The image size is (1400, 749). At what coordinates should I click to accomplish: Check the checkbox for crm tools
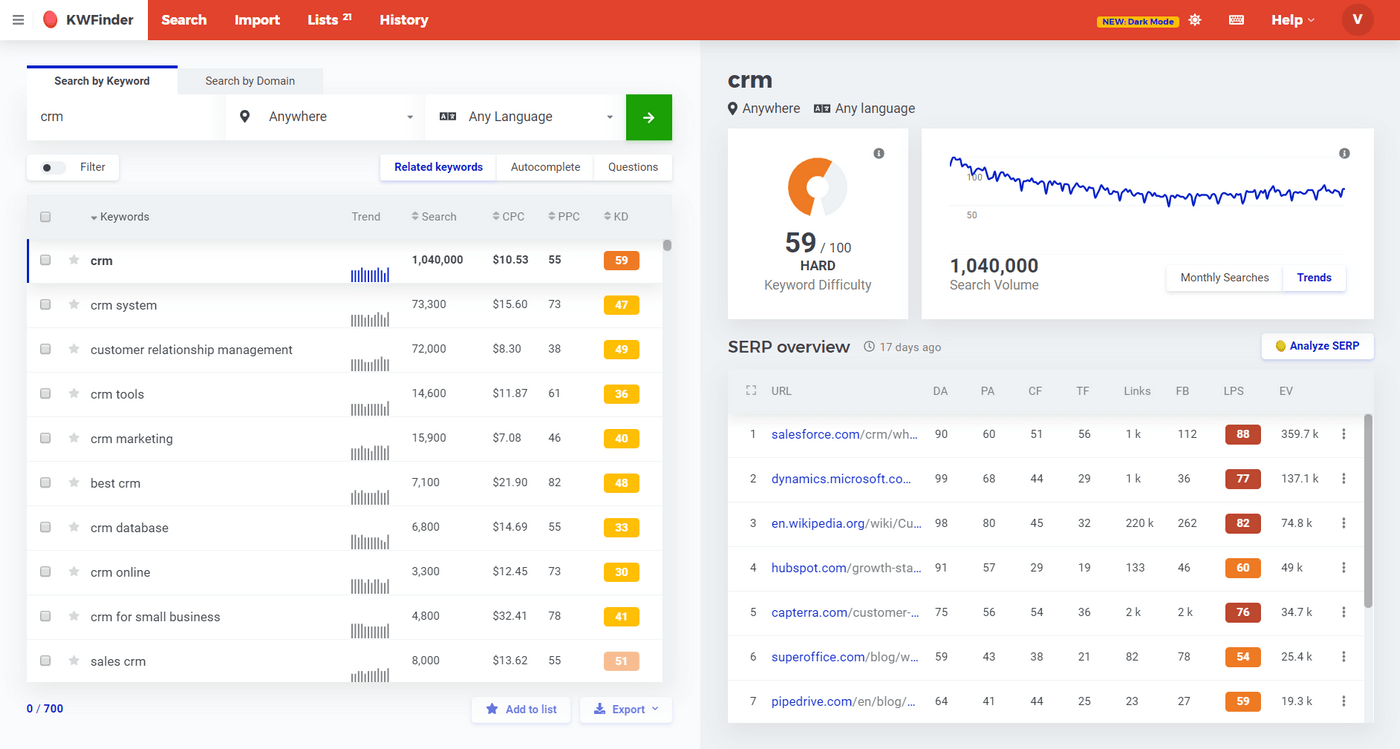coord(45,394)
